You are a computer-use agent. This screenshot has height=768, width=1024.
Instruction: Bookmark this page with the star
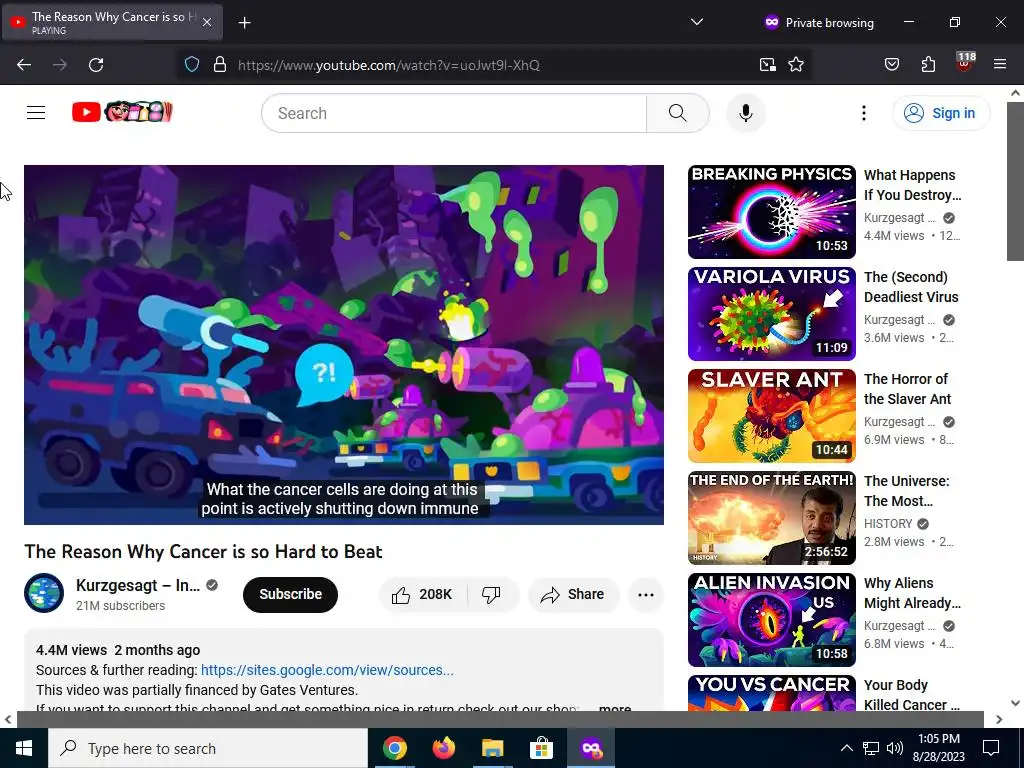[795, 65]
